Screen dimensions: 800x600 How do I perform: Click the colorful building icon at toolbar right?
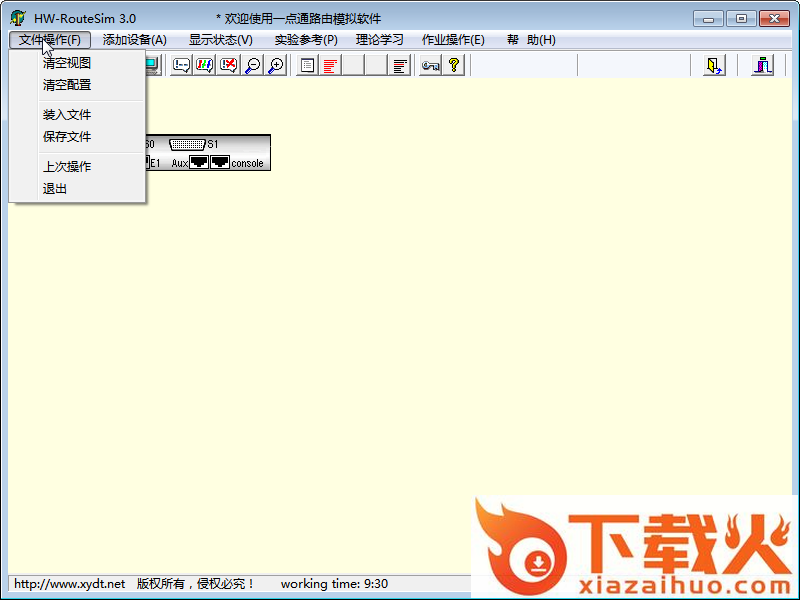pos(763,65)
